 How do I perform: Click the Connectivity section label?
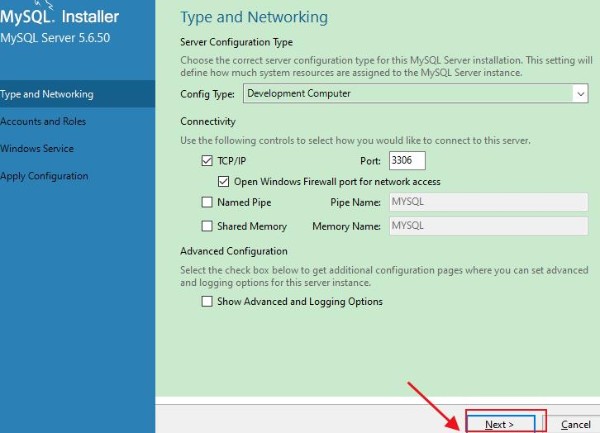[x=208, y=122]
